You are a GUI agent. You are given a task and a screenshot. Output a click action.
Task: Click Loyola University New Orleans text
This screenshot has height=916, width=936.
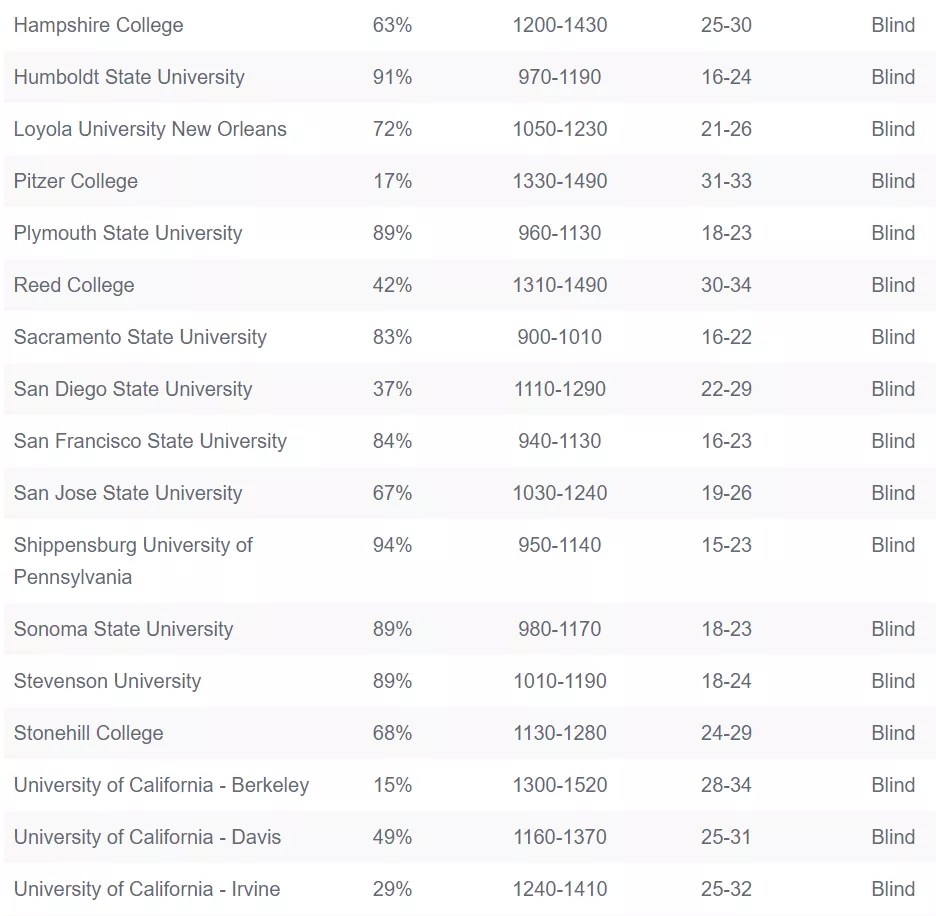150,129
